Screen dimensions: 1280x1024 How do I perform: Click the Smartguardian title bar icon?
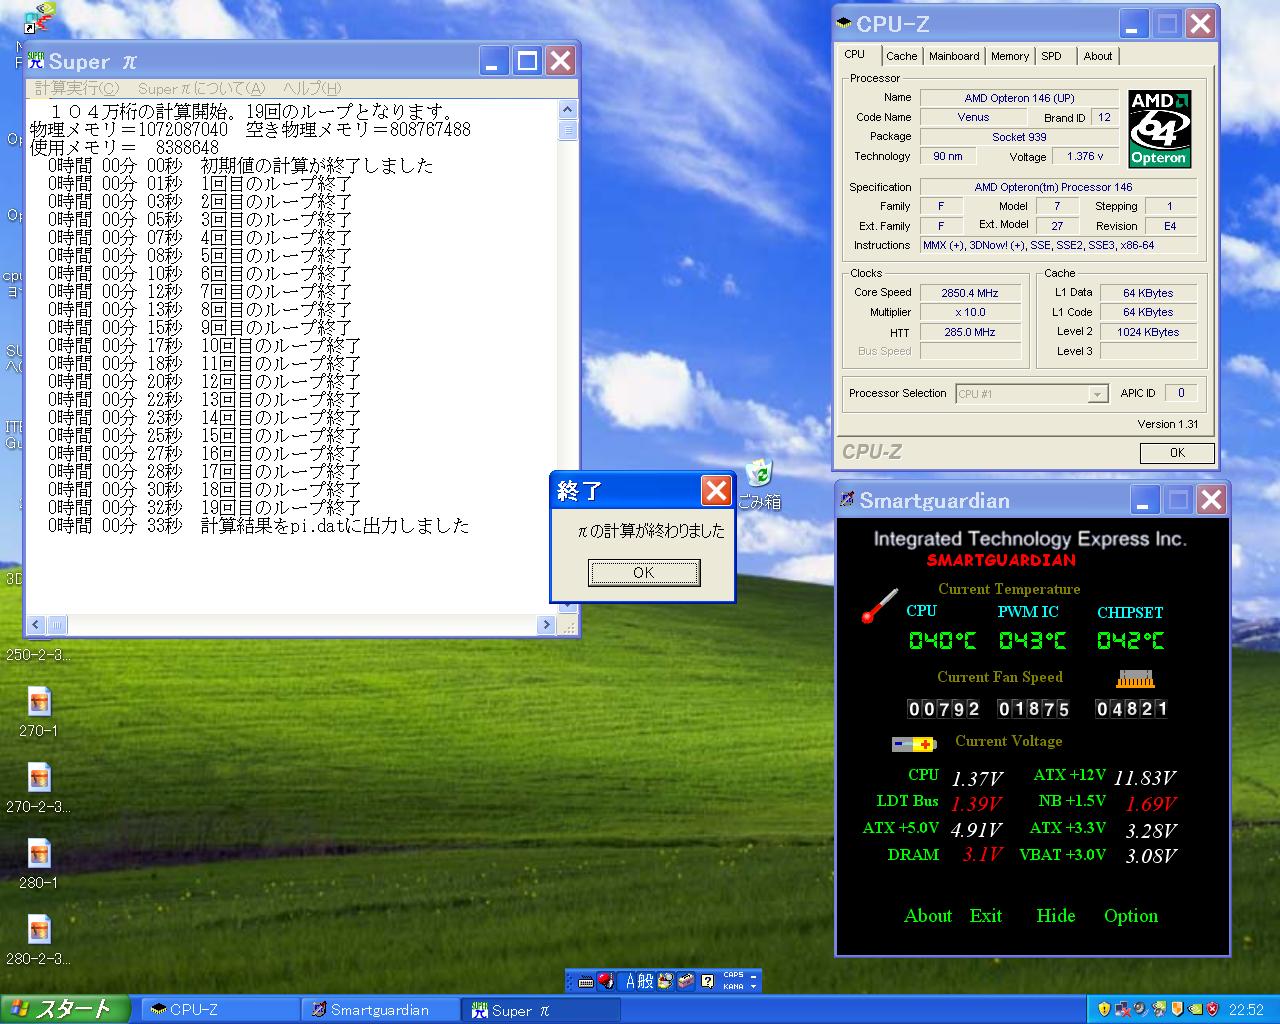[848, 499]
